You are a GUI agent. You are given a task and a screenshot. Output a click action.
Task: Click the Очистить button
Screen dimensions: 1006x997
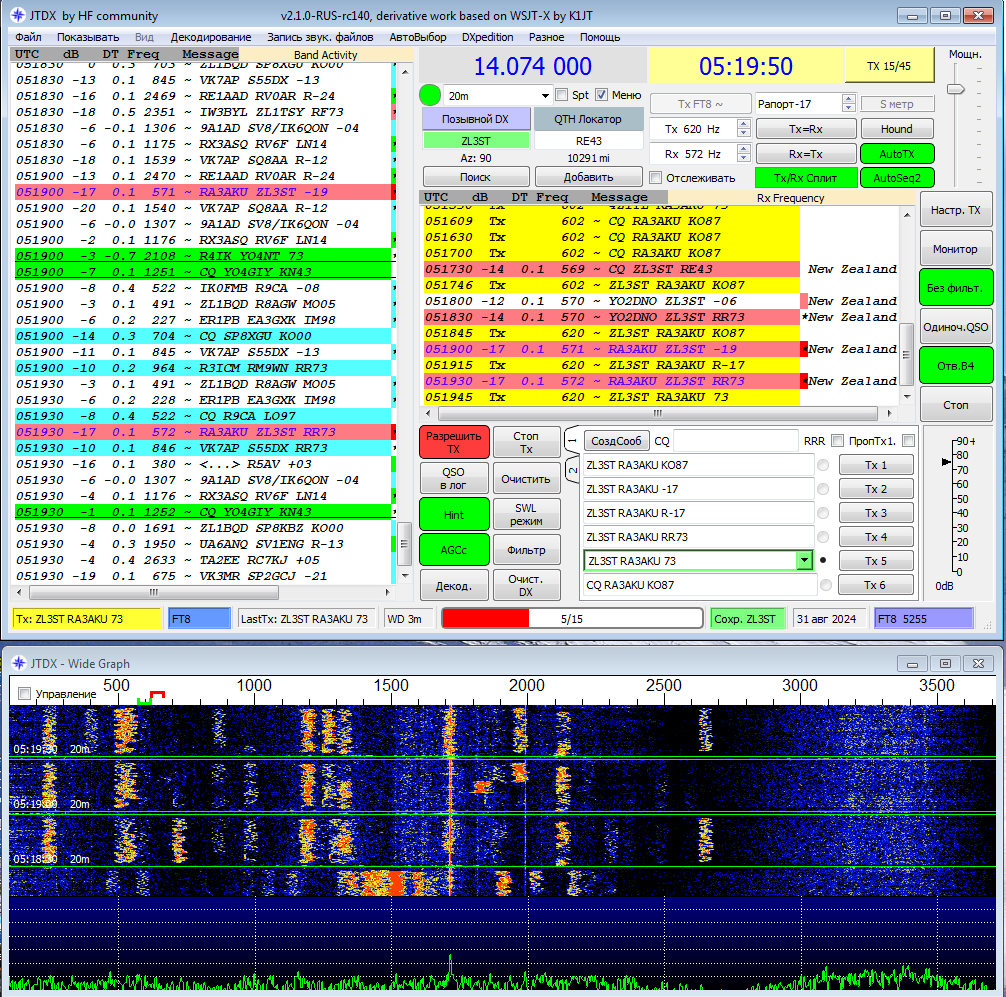point(526,478)
